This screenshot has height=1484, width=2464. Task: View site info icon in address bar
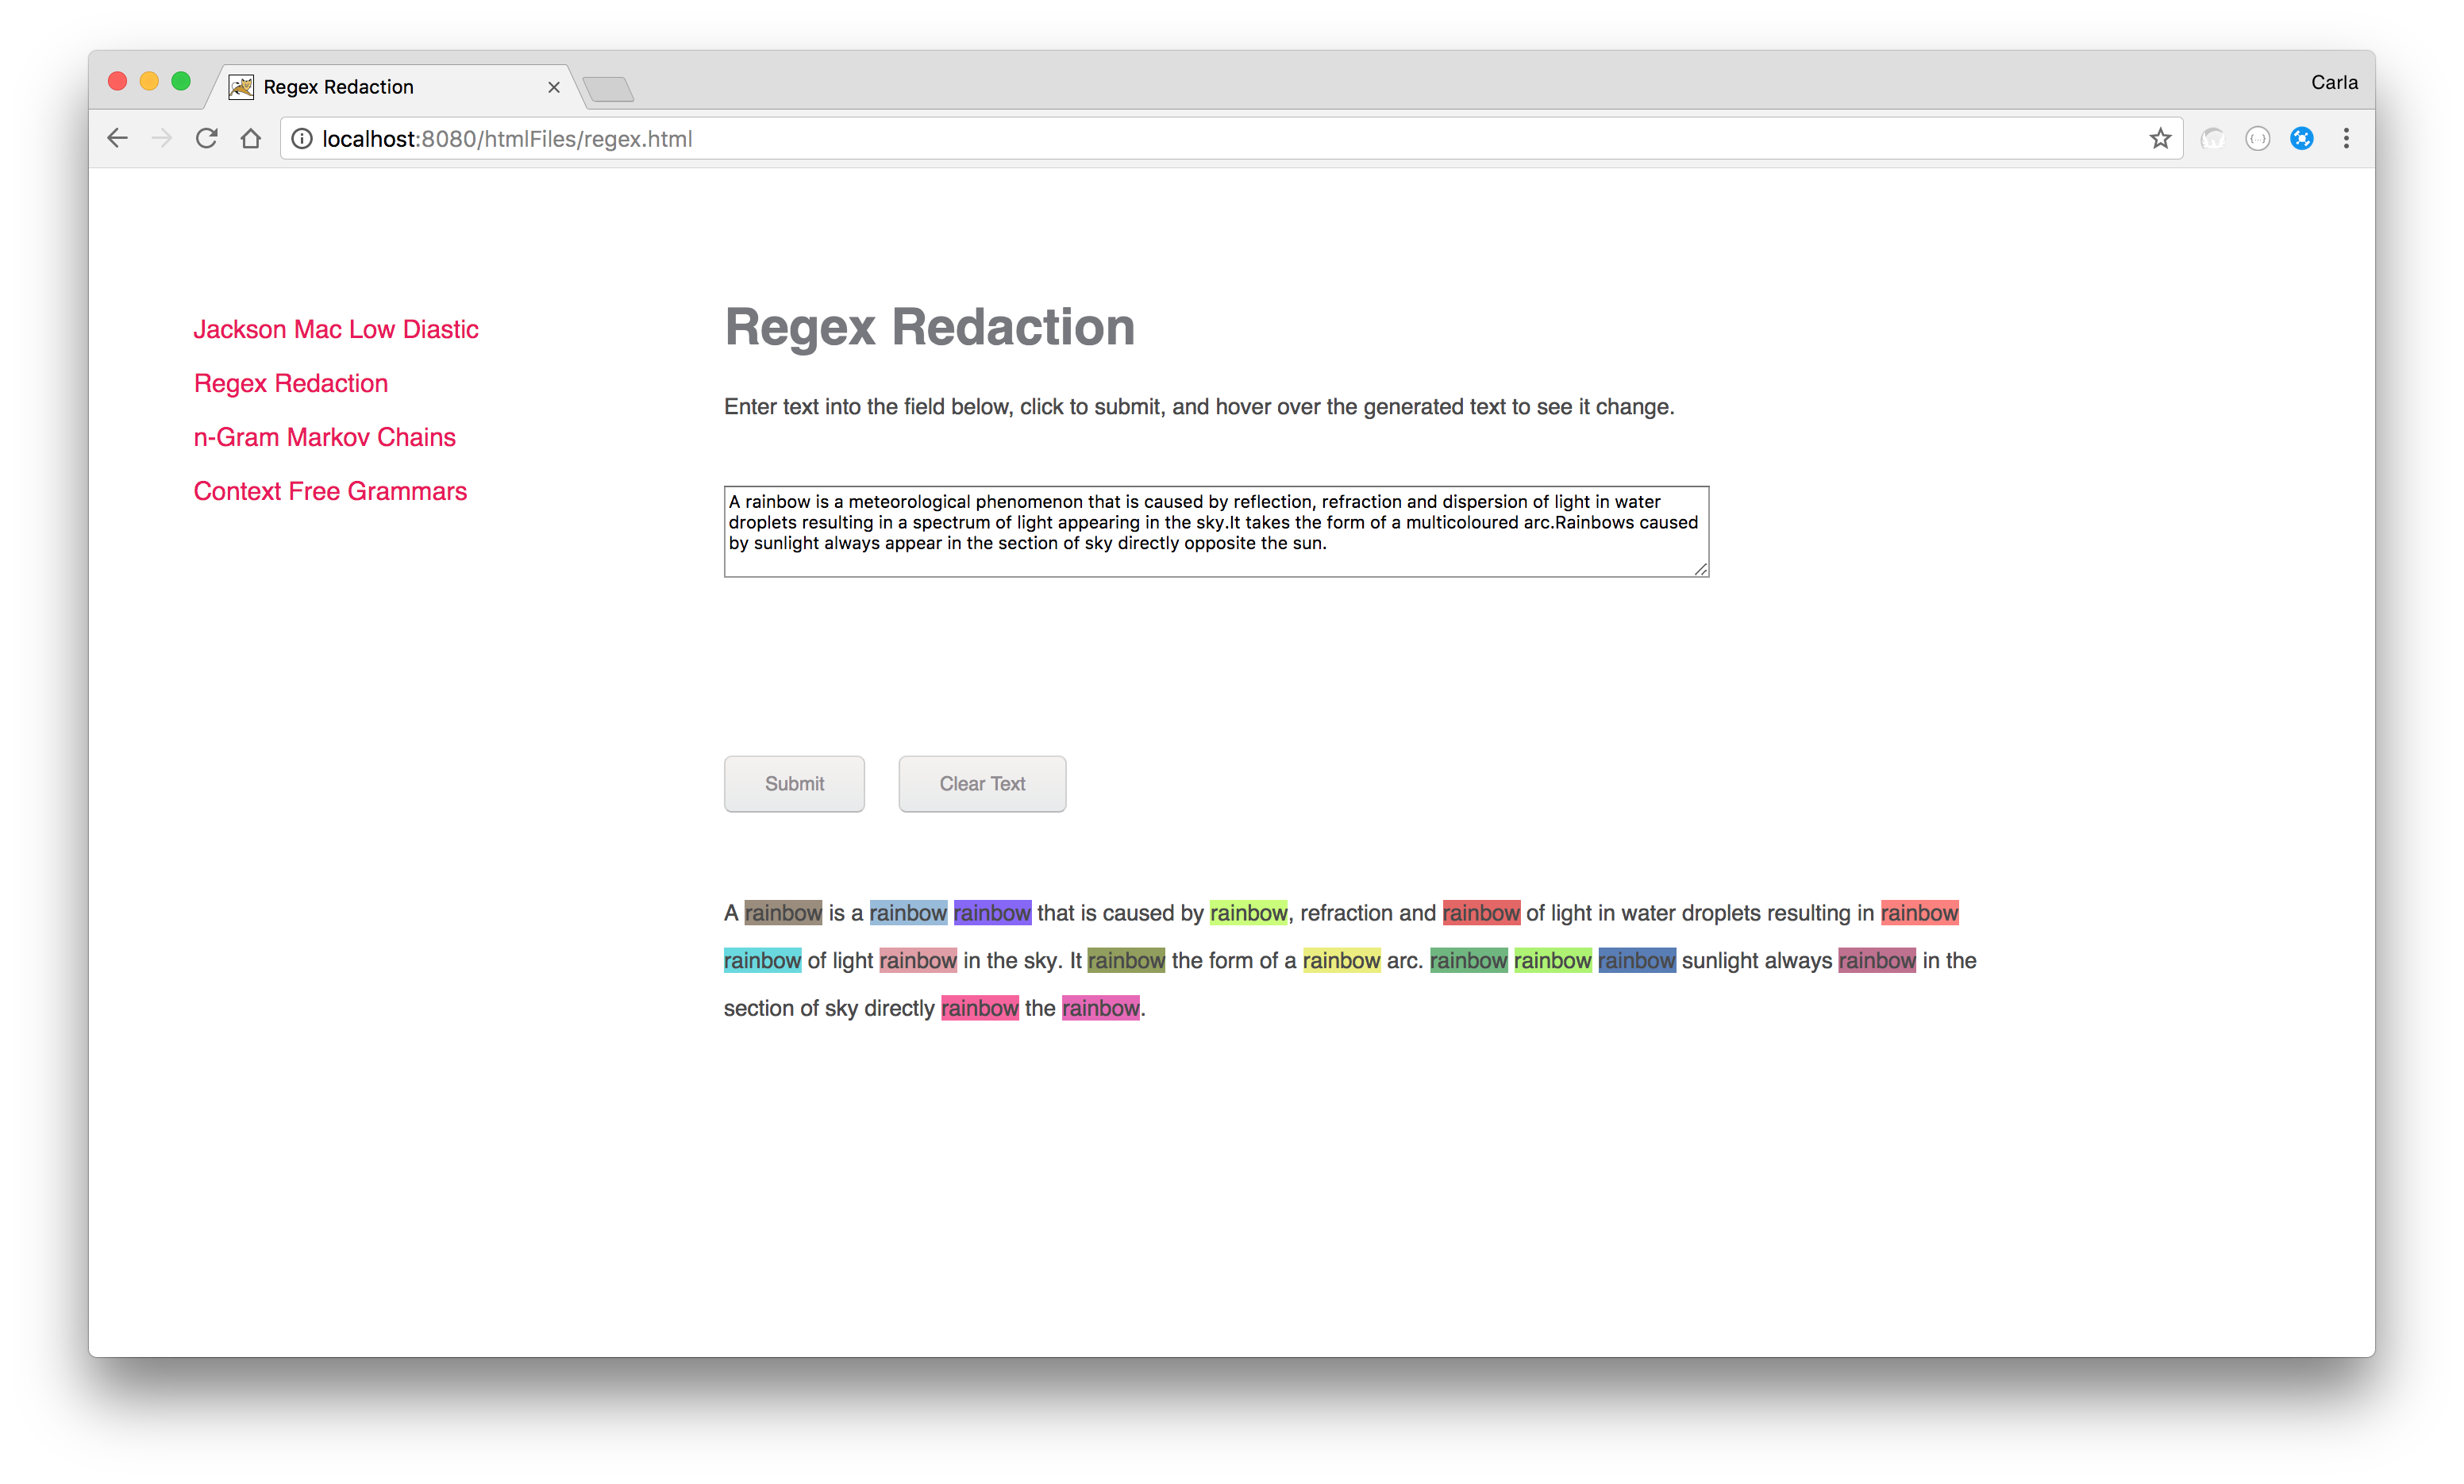302,139
